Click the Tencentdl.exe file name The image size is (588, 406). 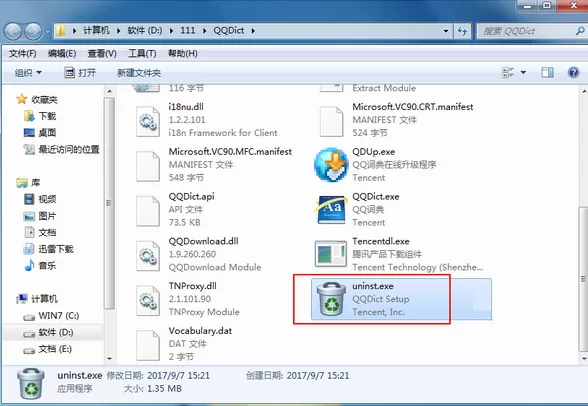click(x=381, y=241)
